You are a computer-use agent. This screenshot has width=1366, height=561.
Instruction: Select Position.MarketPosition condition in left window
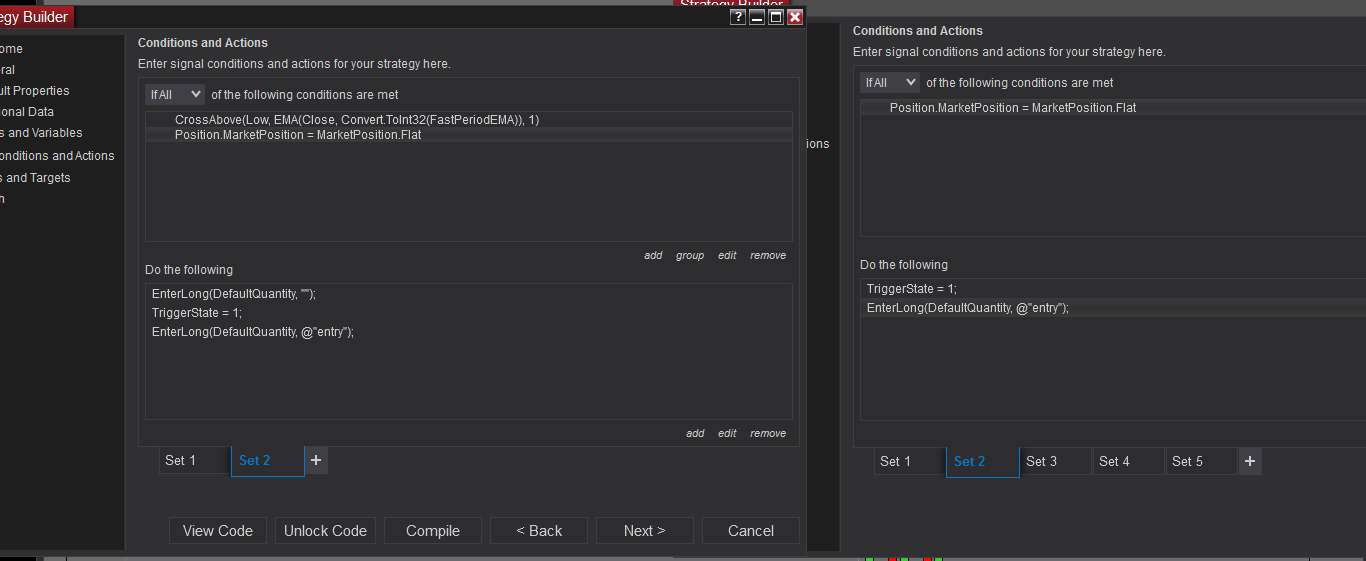point(468,135)
